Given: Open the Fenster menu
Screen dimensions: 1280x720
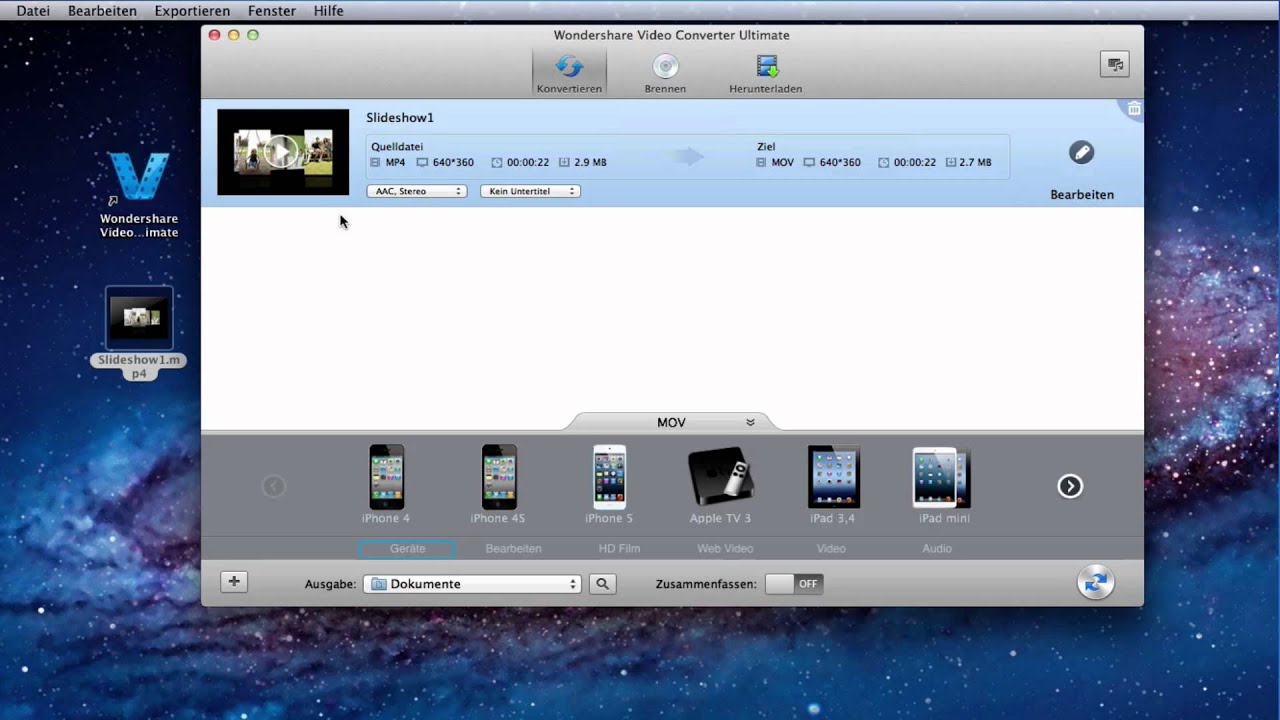Looking at the screenshot, I should [x=272, y=11].
